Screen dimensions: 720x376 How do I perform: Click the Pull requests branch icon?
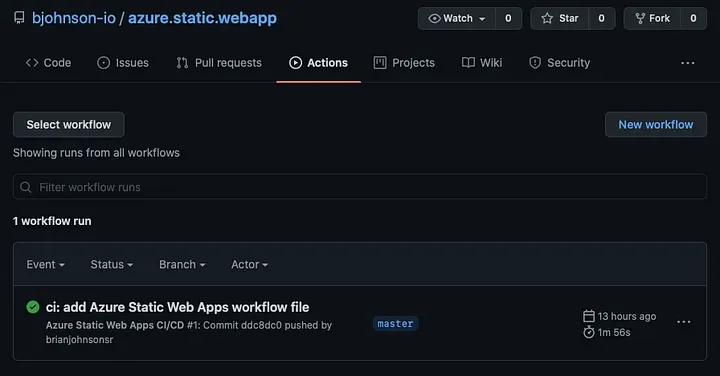(182, 63)
